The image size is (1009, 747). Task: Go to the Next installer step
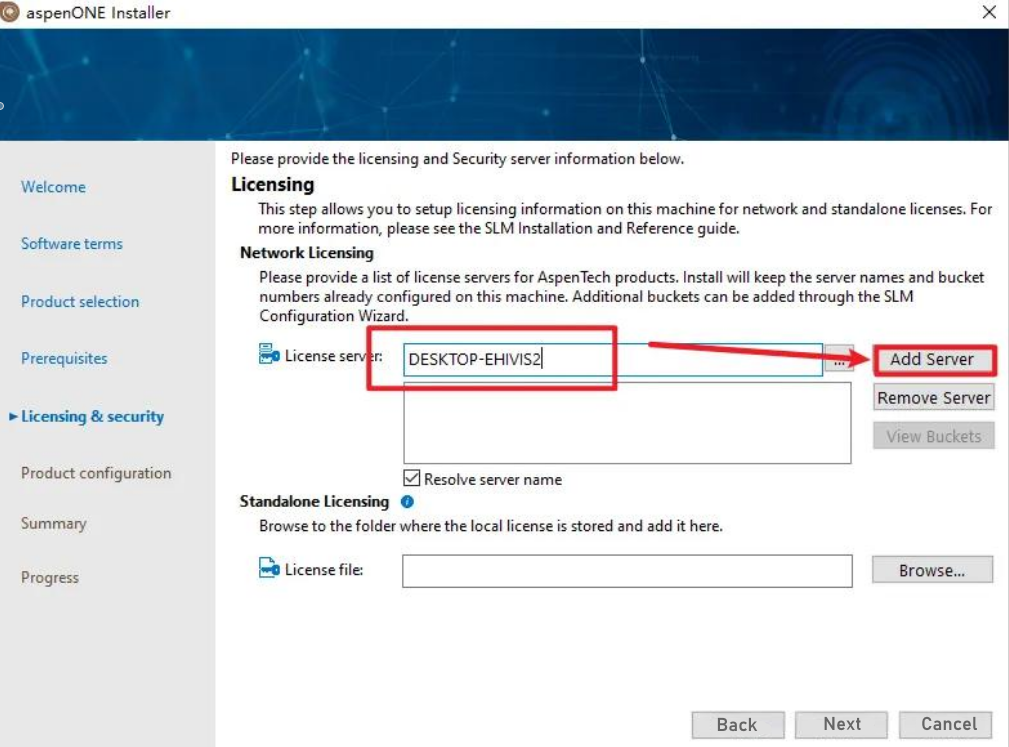coord(841,724)
